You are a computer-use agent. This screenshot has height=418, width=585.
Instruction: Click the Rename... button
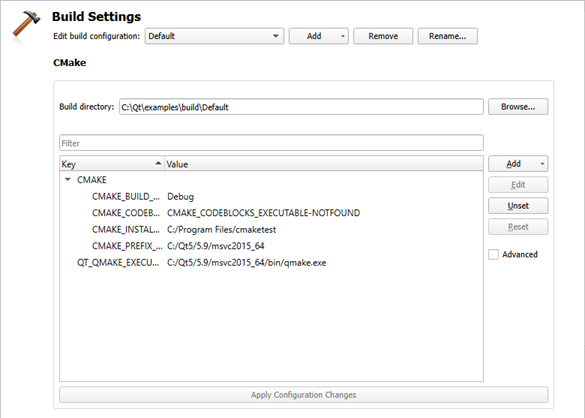(447, 36)
